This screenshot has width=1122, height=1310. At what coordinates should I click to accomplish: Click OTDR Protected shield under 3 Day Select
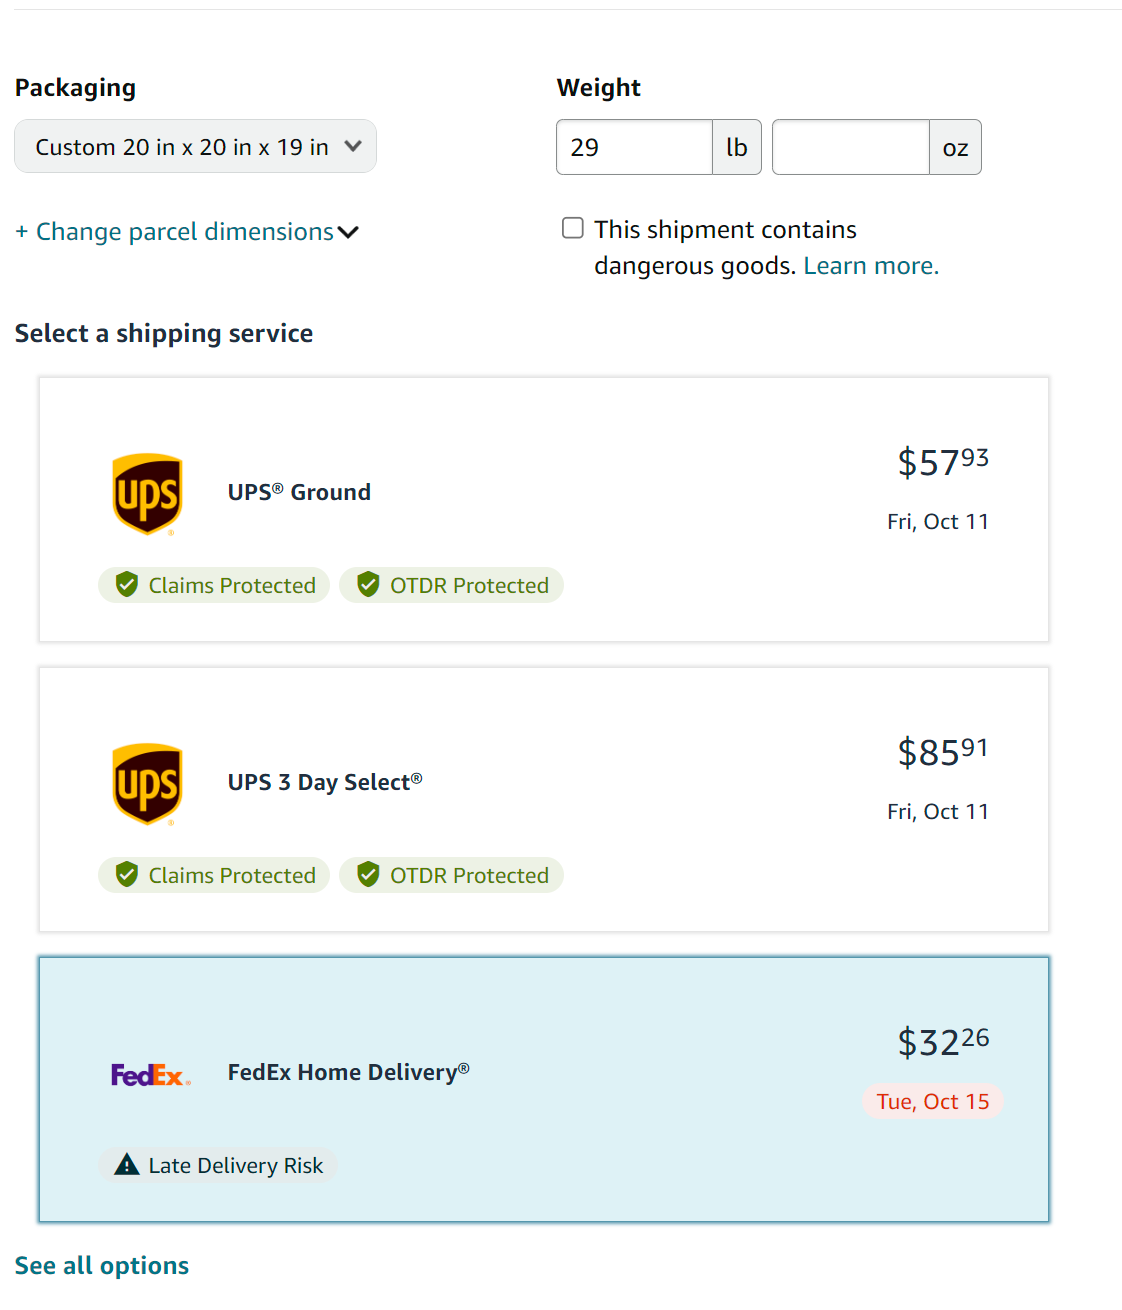(x=368, y=875)
